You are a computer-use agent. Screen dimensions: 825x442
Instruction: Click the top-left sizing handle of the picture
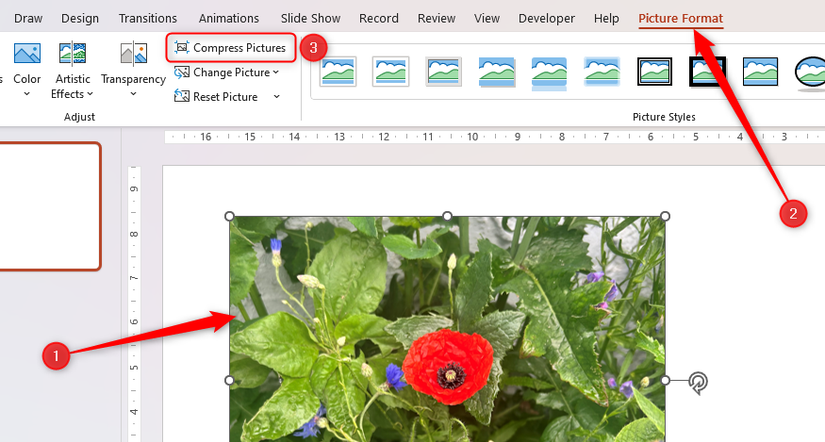coord(229,216)
